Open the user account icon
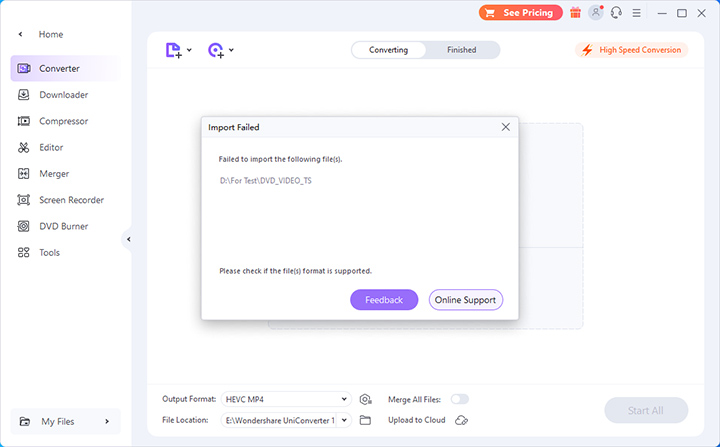 tap(596, 12)
